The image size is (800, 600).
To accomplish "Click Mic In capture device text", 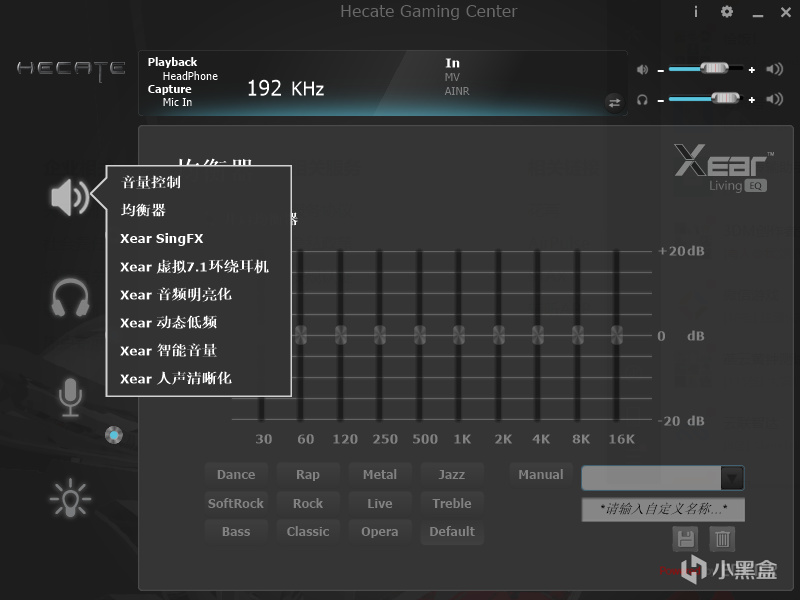I will pyautogui.click(x=177, y=102).
